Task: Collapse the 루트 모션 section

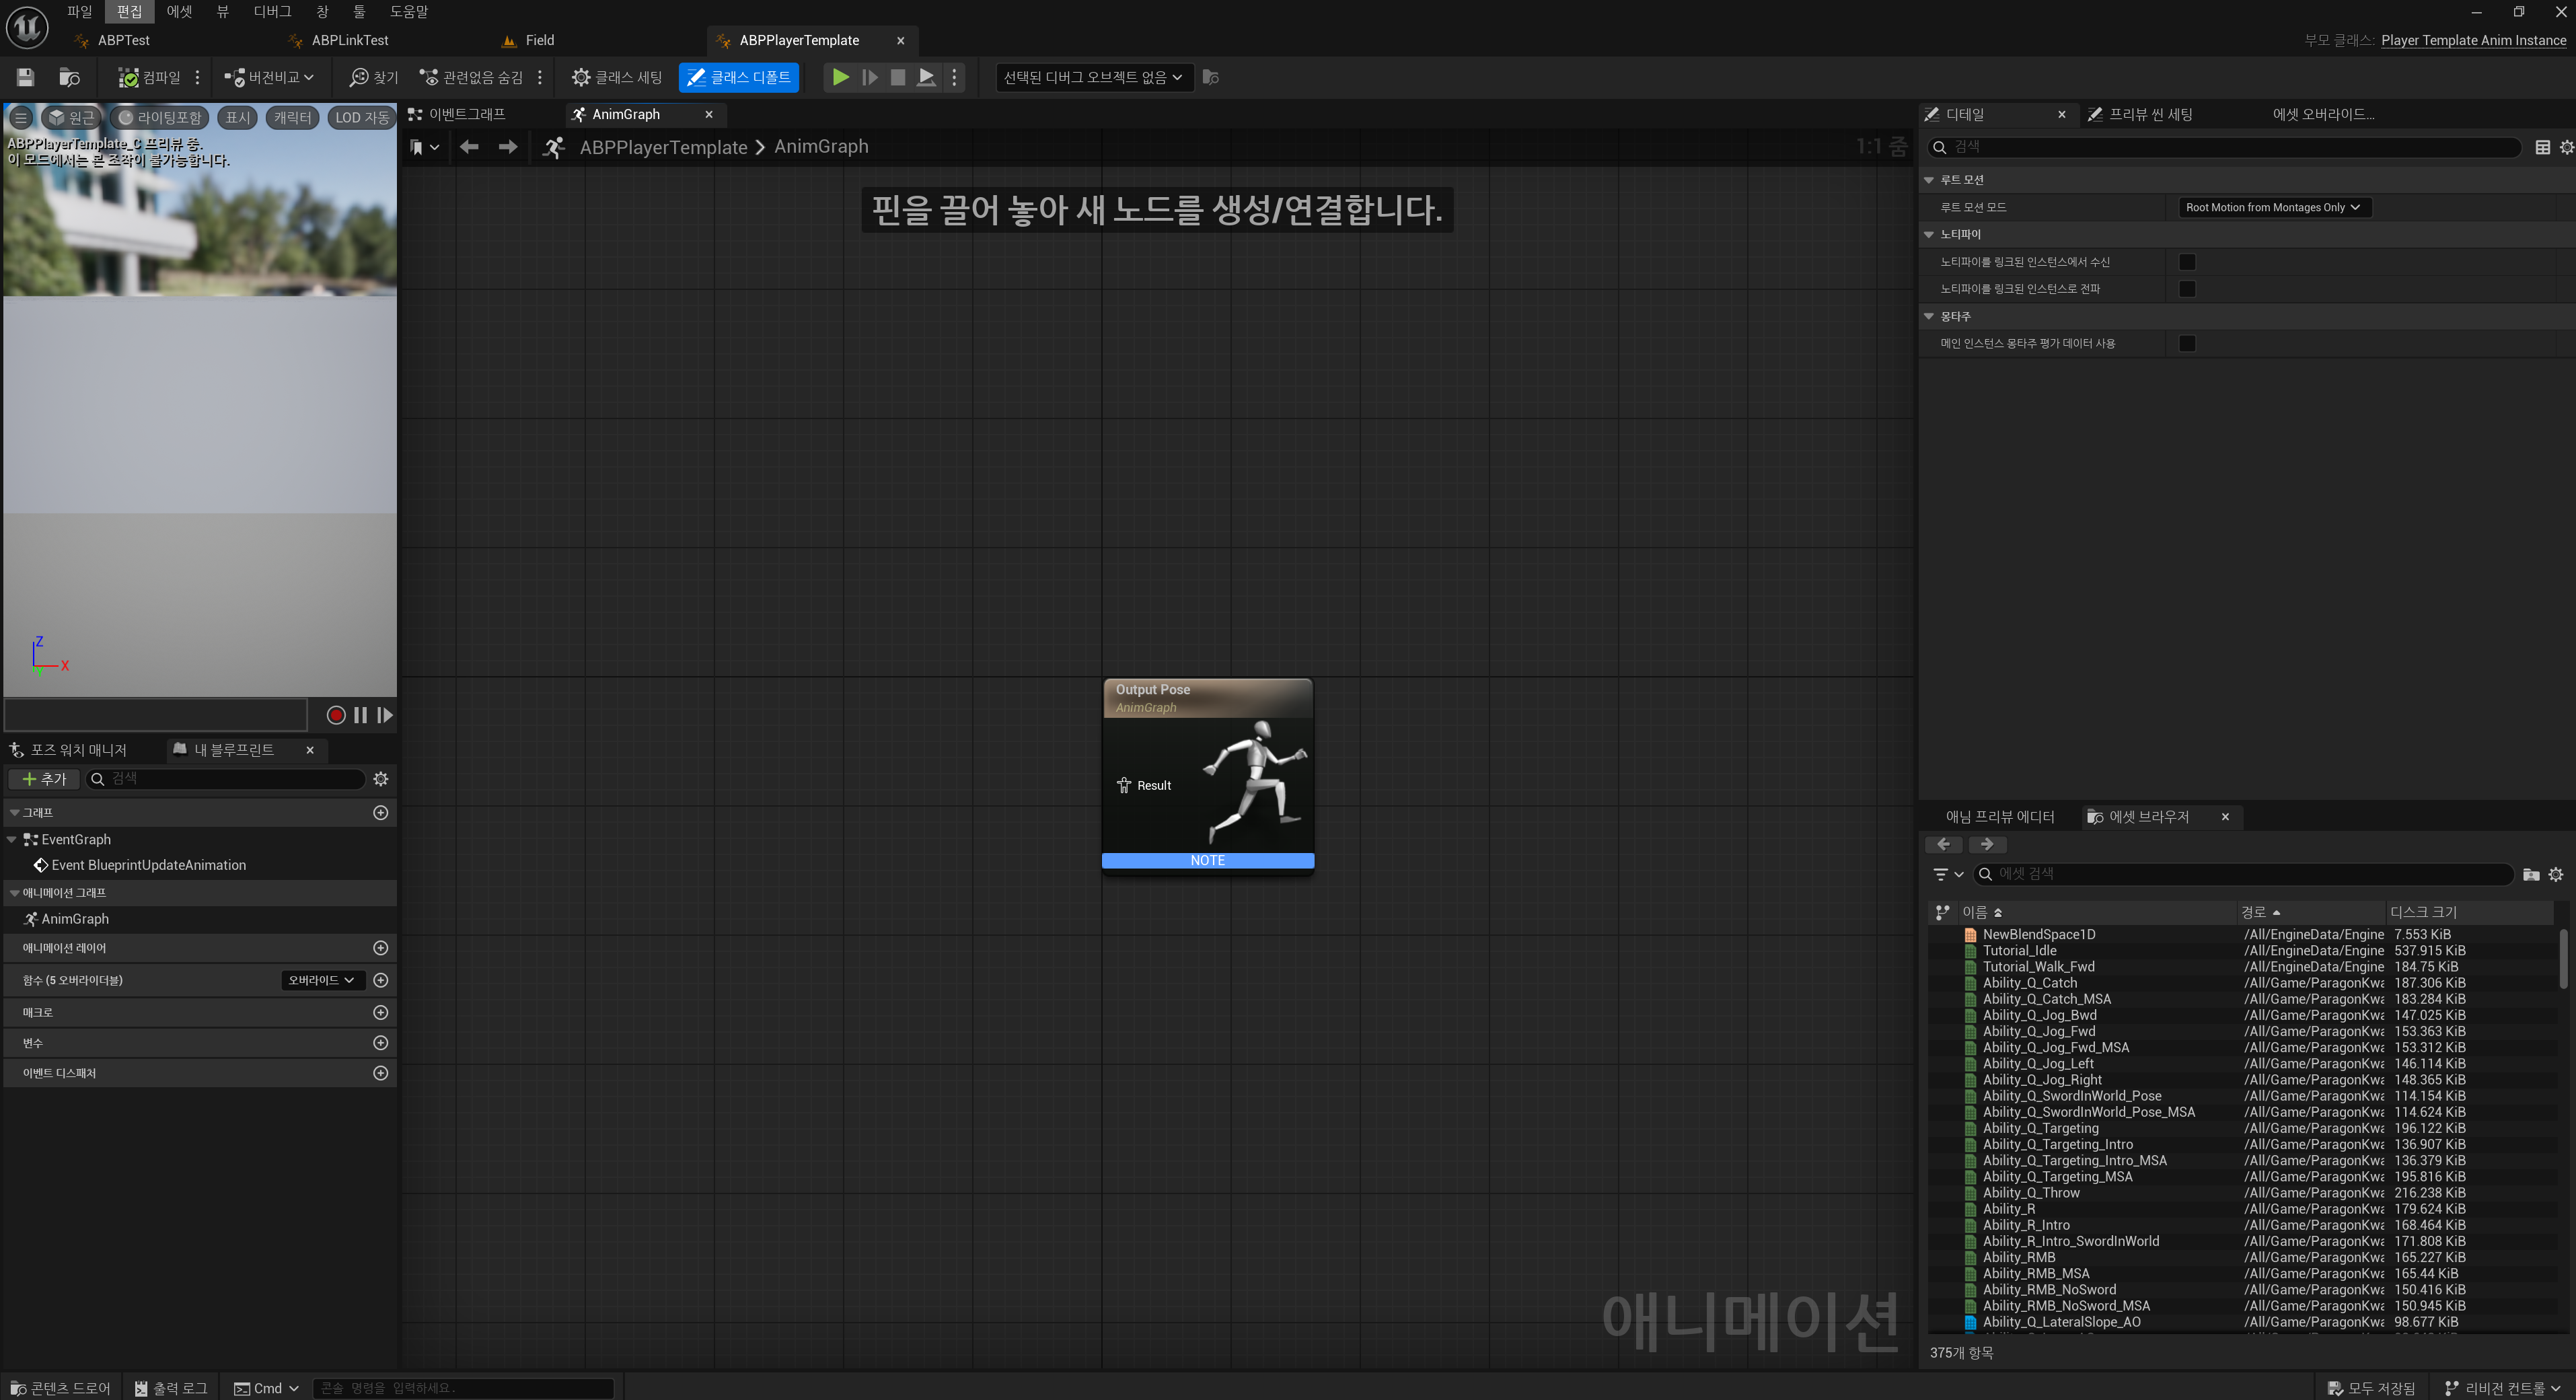Action: (x=1929, y=180)
